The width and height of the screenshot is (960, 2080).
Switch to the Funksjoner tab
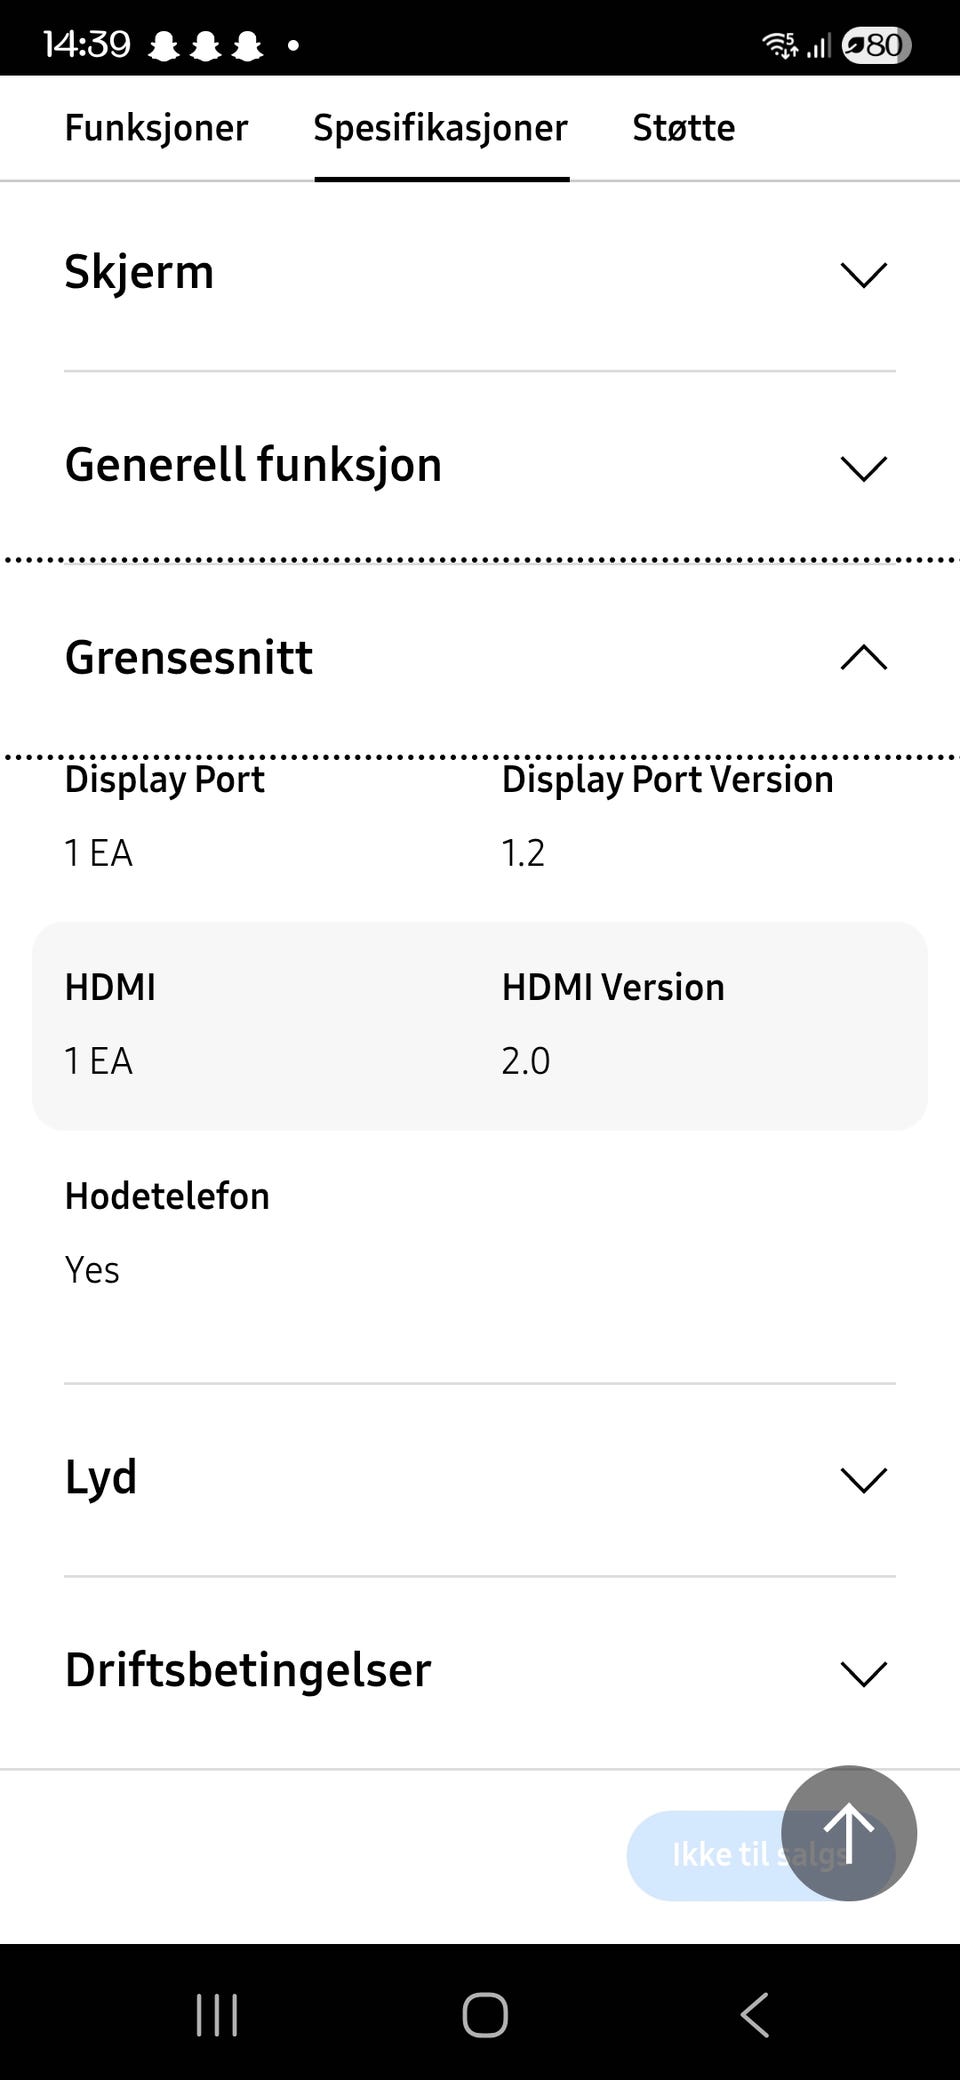point(156,128)
